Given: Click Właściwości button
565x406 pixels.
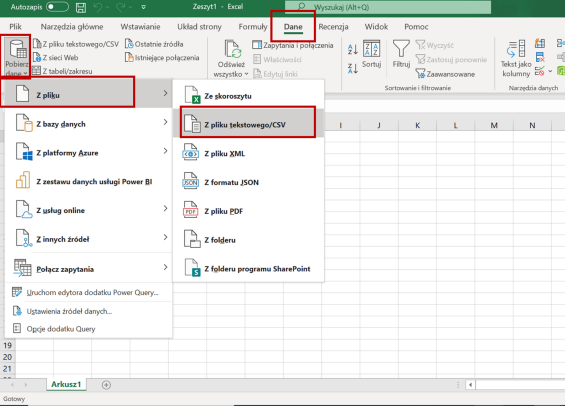Looking at the screenshot, I should click(x=277, y=59).
